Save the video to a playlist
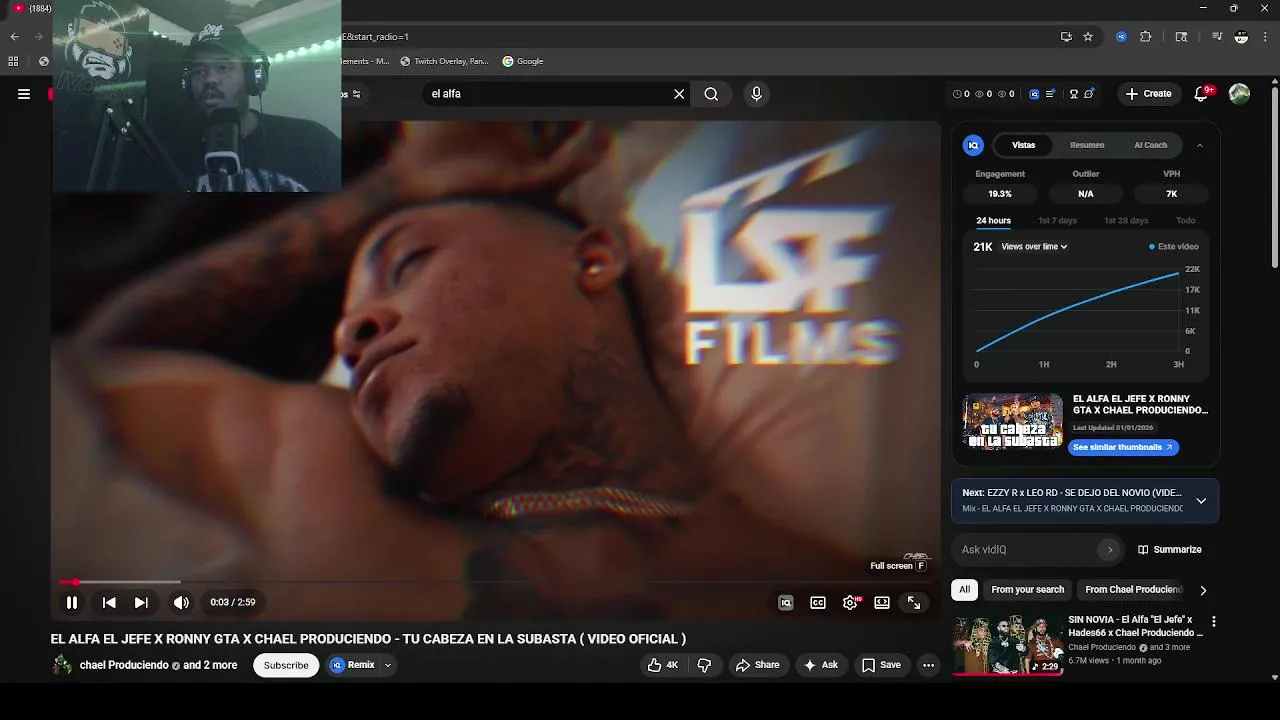This screenshot has width=1280, height=720. 881,665
